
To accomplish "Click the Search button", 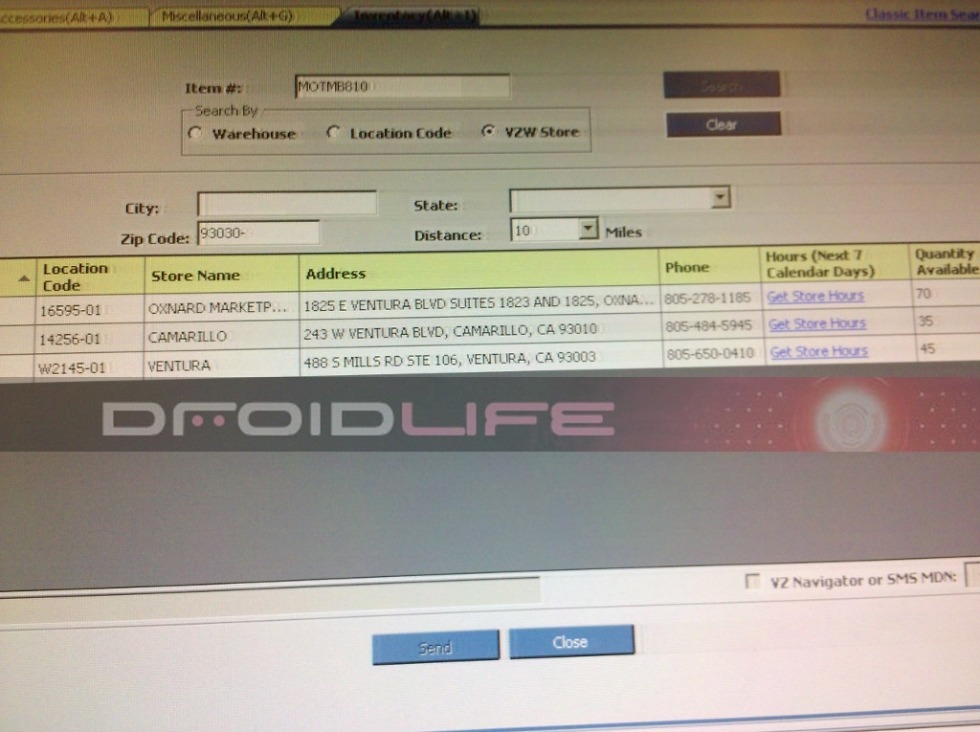I will (721, 86).
